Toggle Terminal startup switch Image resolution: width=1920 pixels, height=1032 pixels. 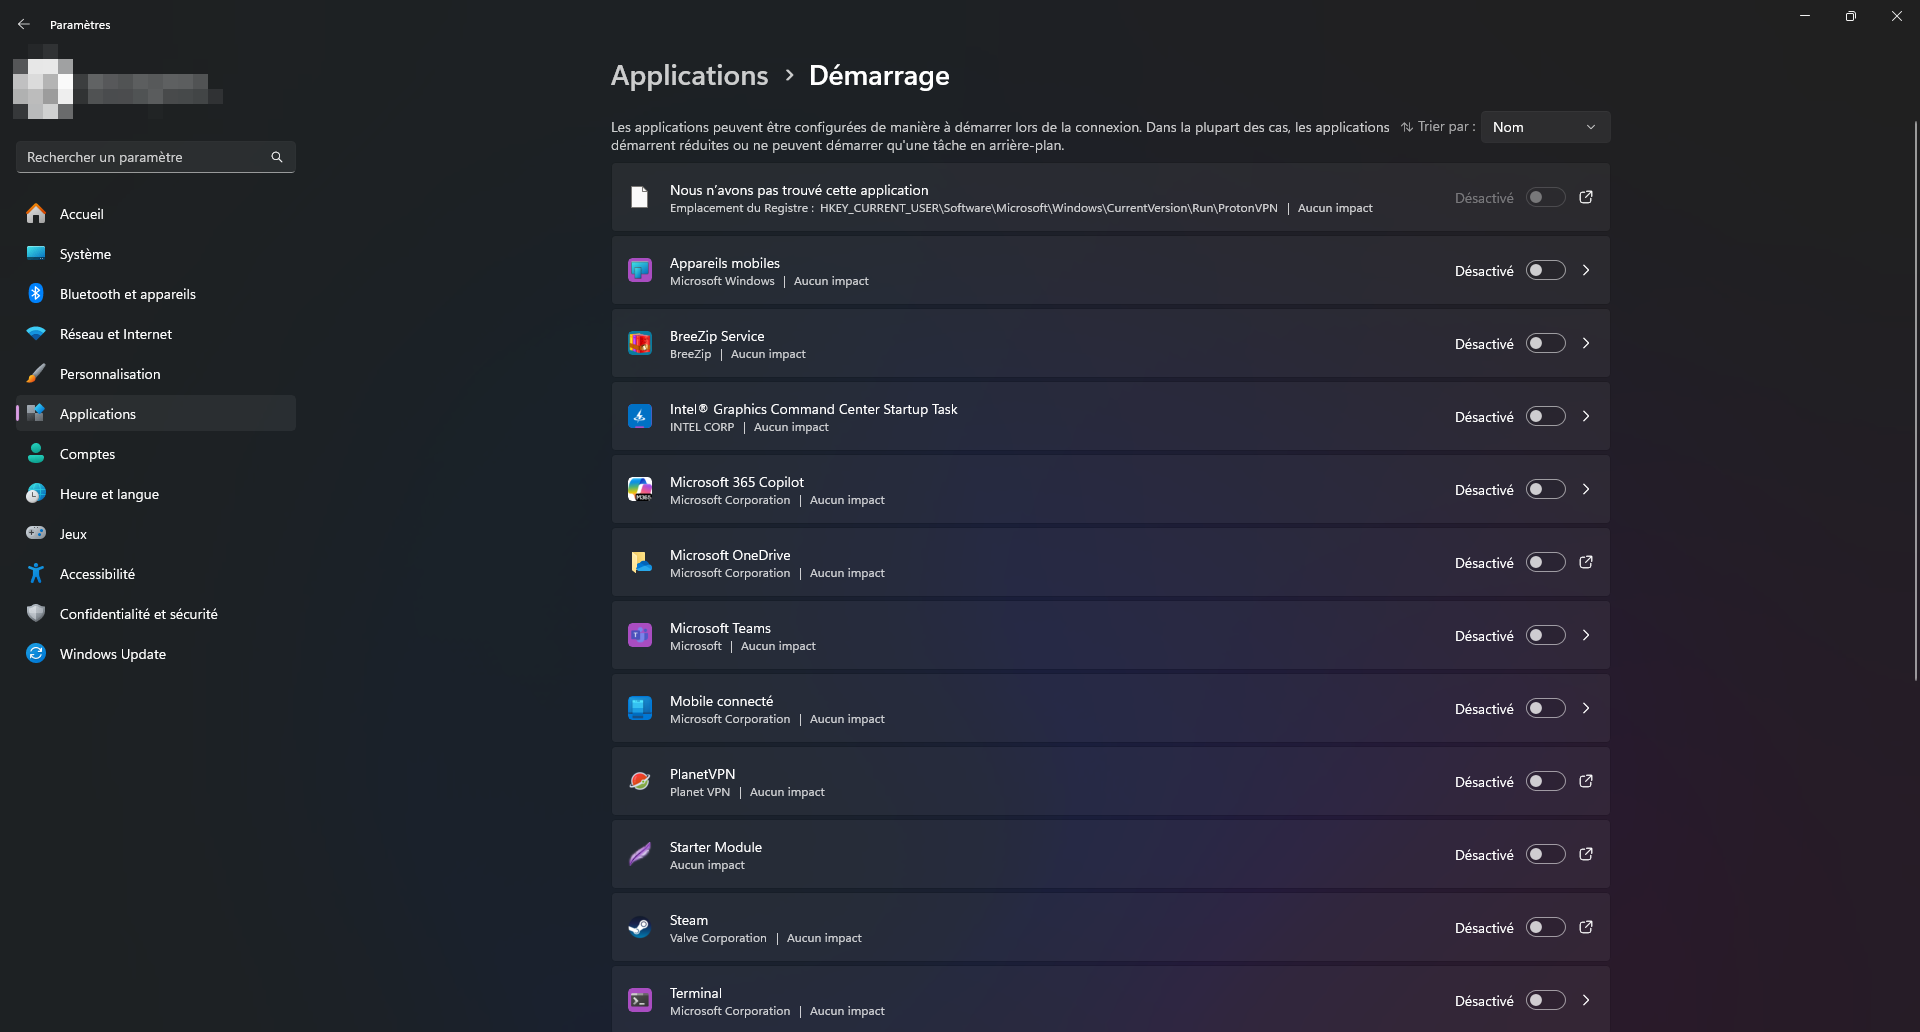tap(1545, 1000)
